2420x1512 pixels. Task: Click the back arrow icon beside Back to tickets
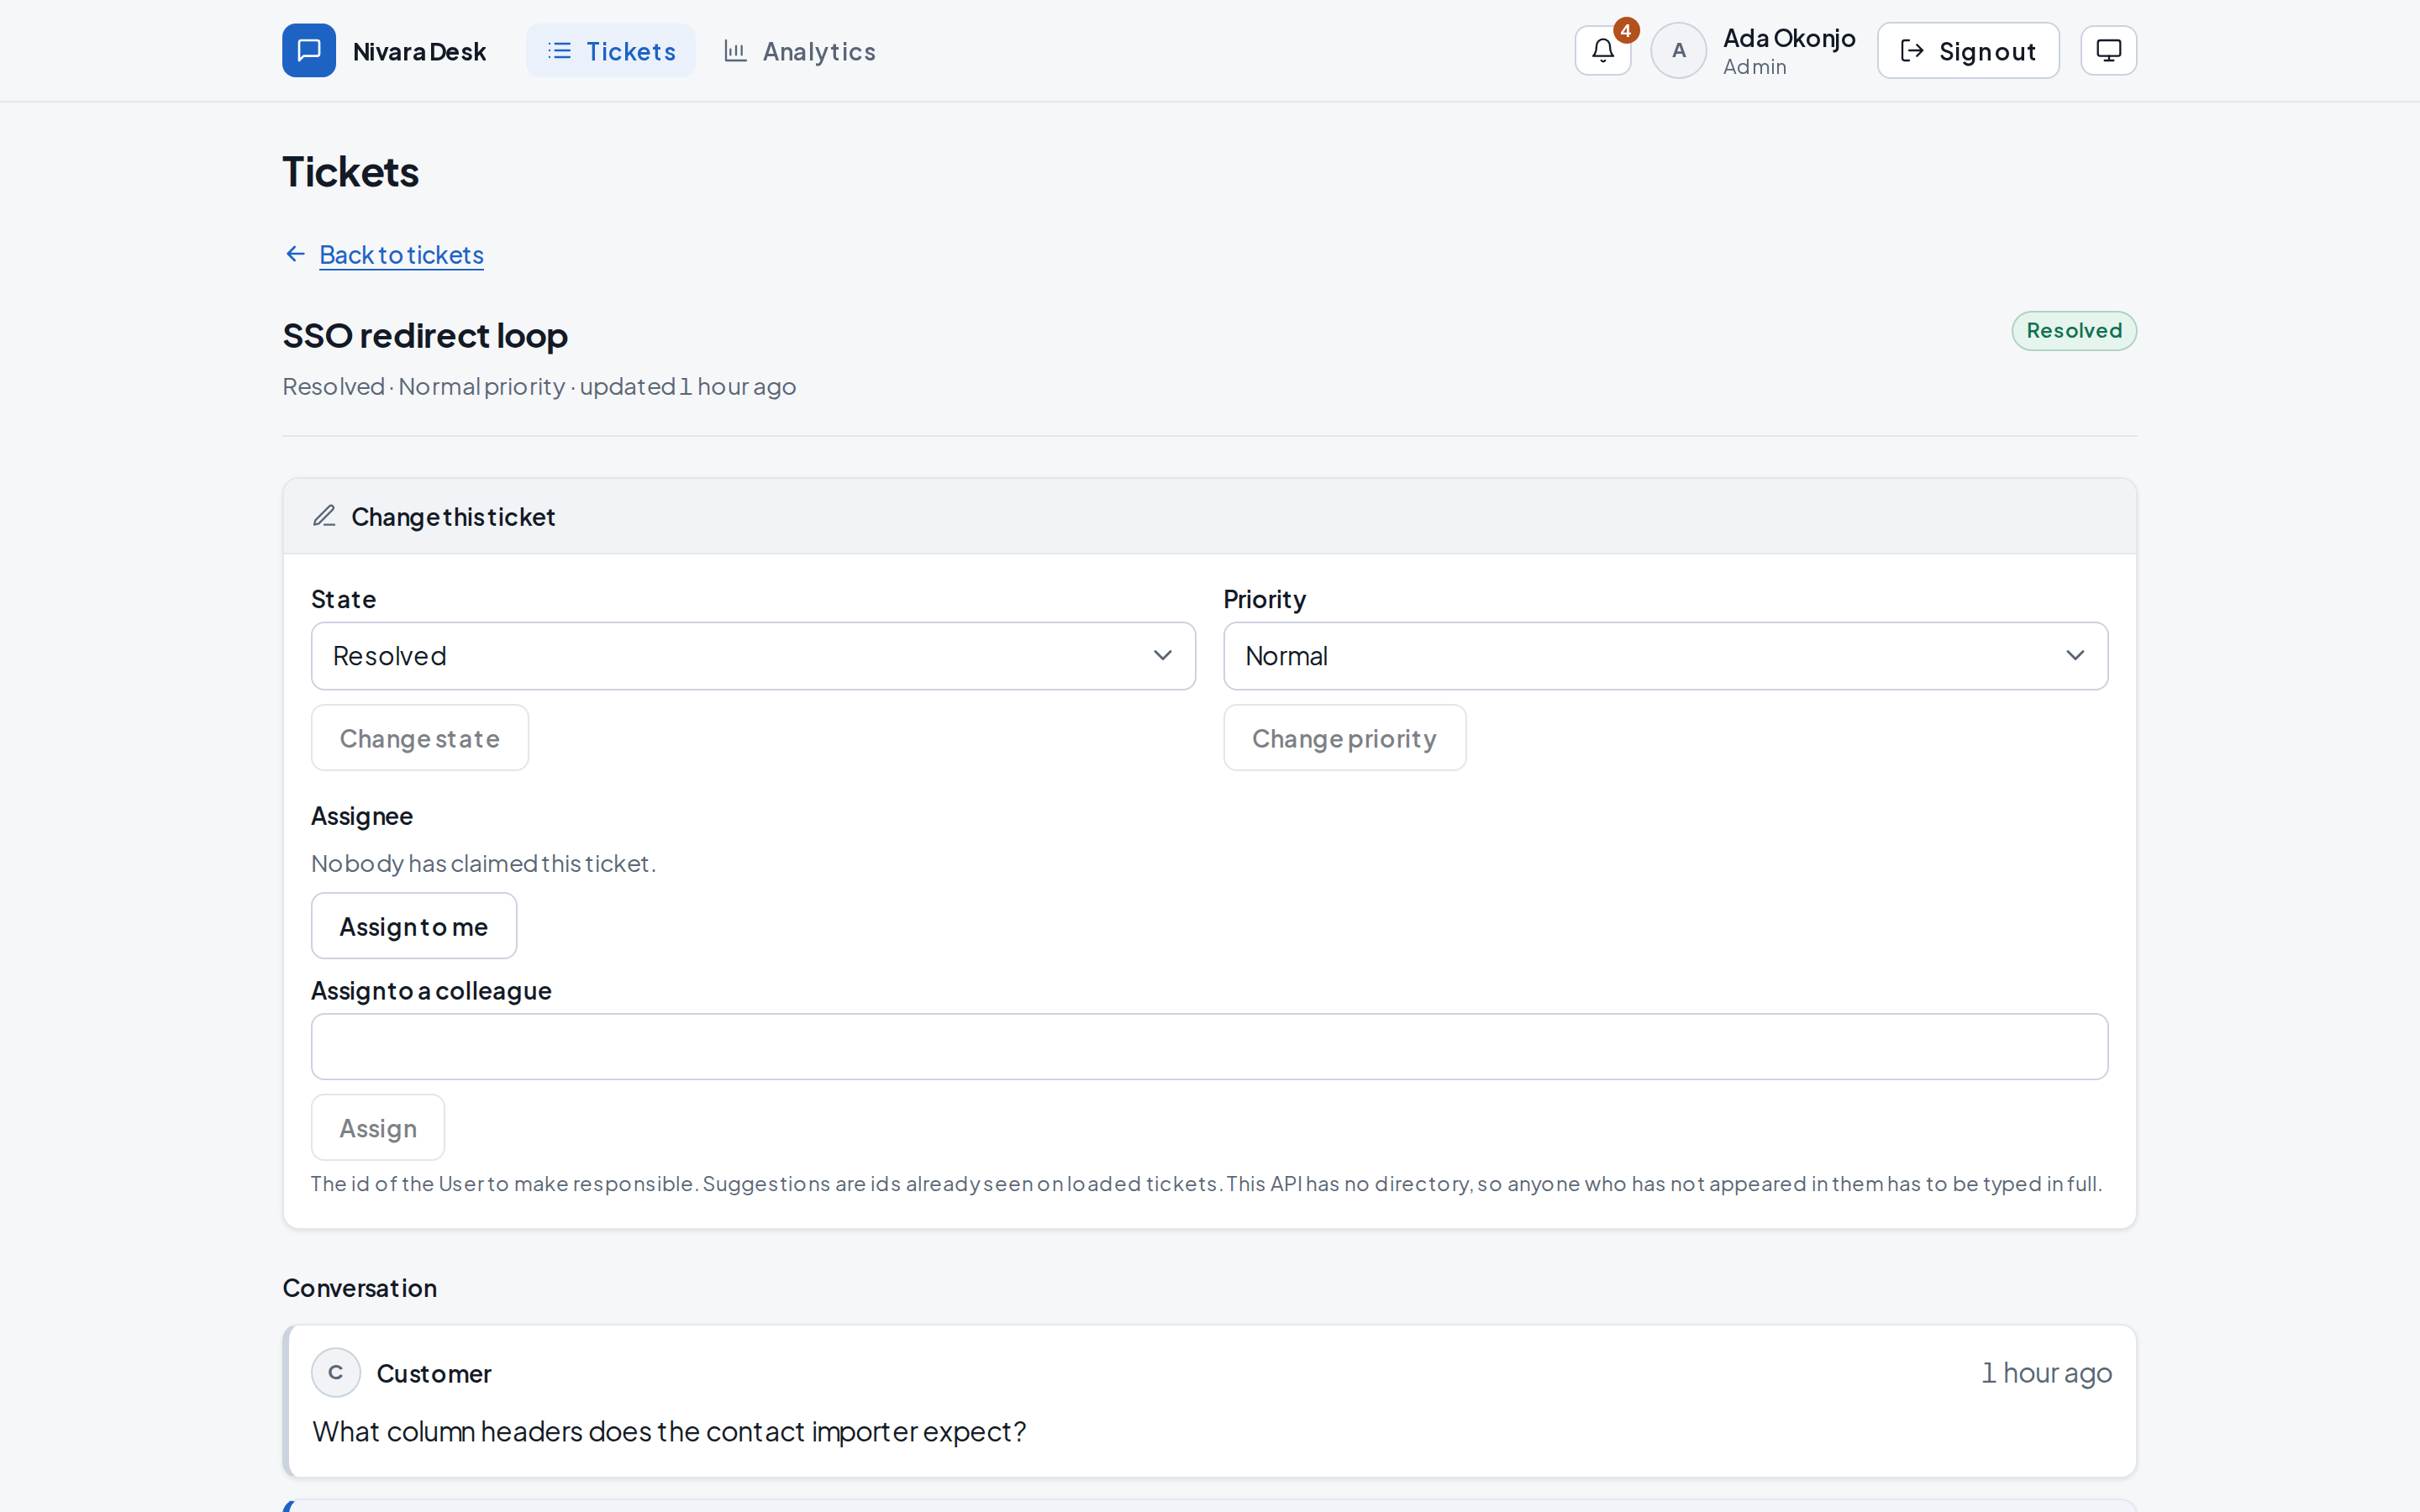click(x=295, y=254)
